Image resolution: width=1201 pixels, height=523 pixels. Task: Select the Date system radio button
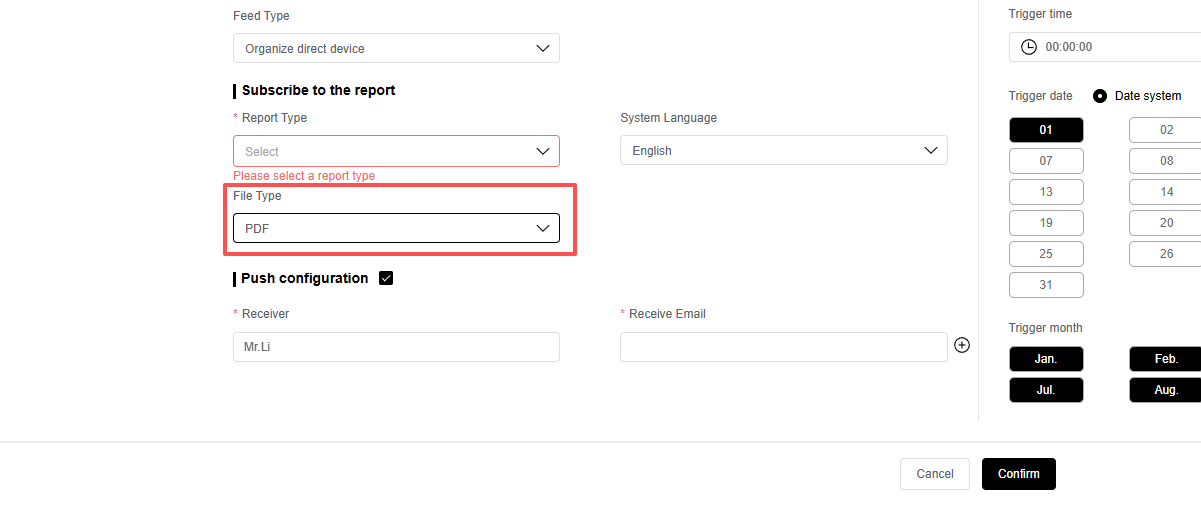pos(1100,96)
